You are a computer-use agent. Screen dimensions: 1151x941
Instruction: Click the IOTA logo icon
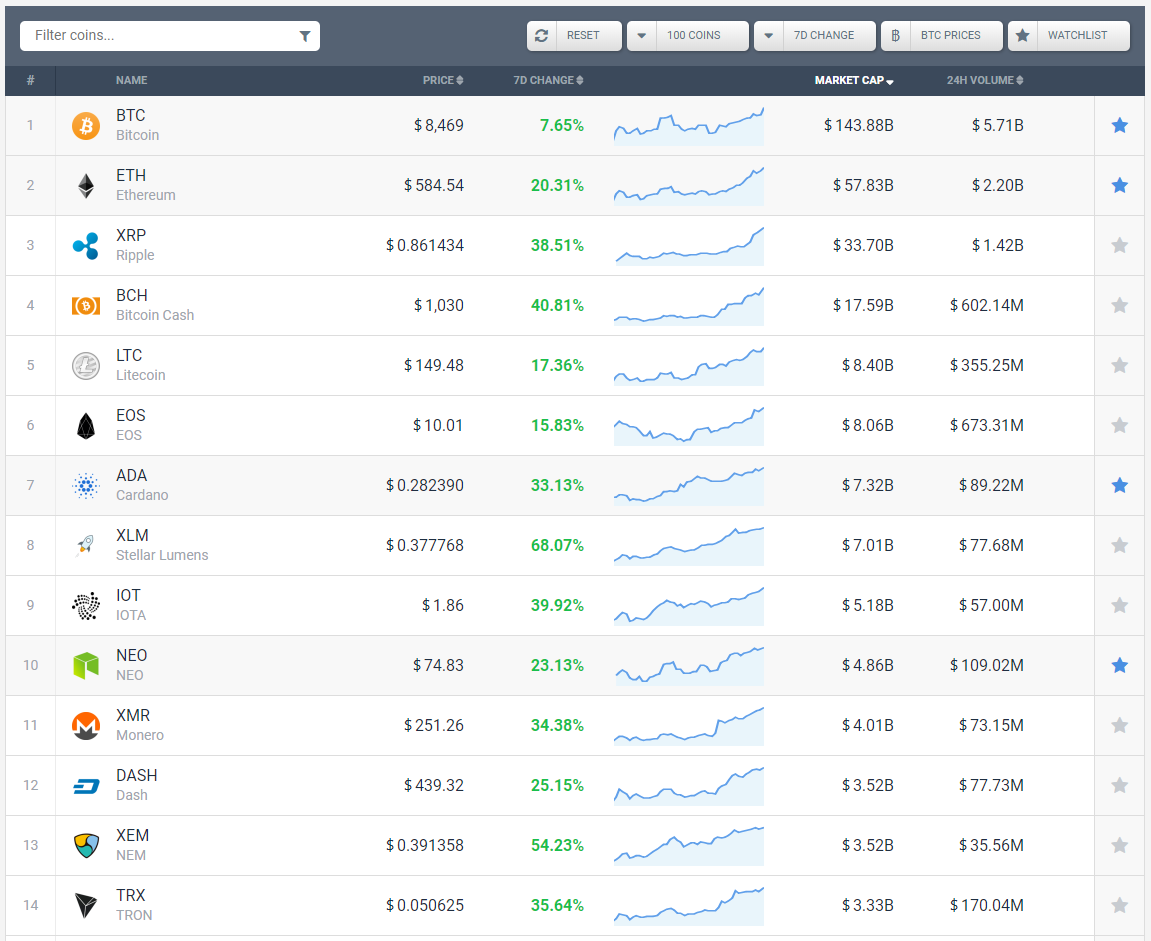86,606
